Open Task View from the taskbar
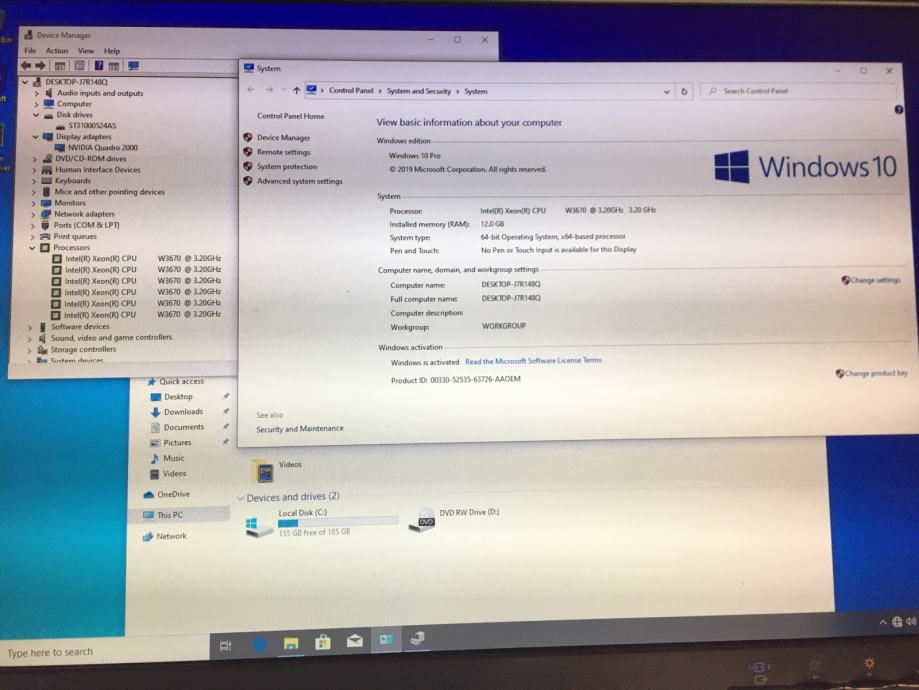The height and width of the screenshot is (690, 919). click(225, 646)
